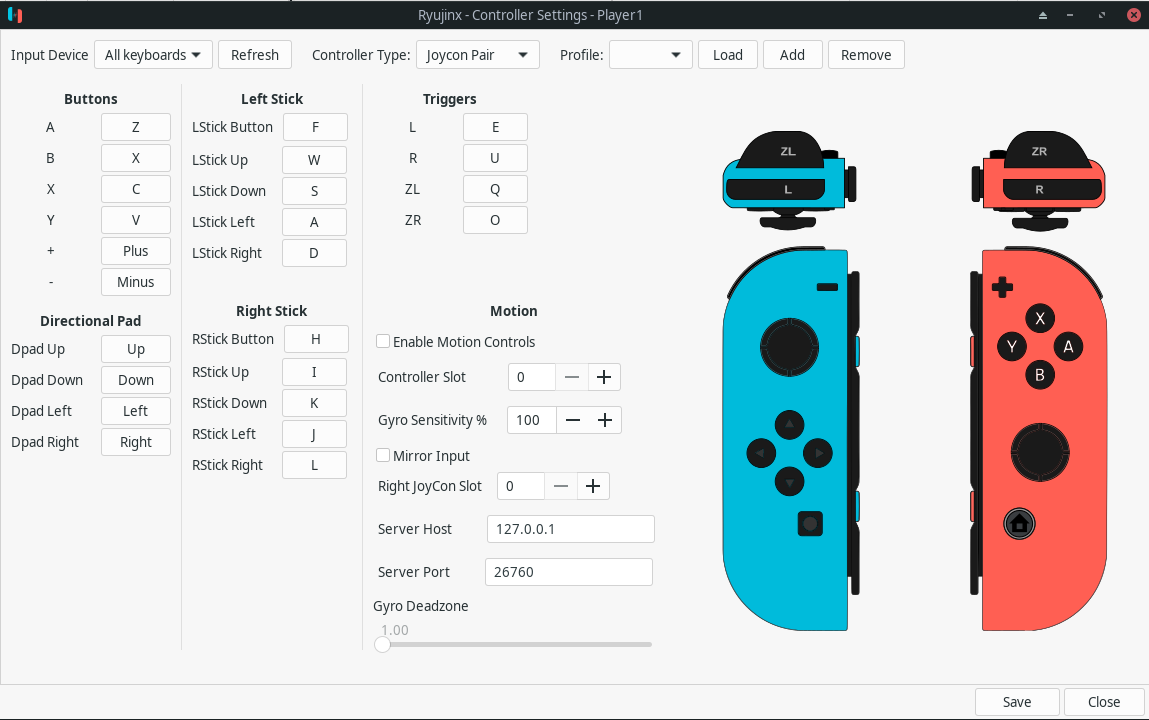Click the Gyro Deadzone slider handle
Viewport: 1149px width, 720px height.
pos(383,645)
